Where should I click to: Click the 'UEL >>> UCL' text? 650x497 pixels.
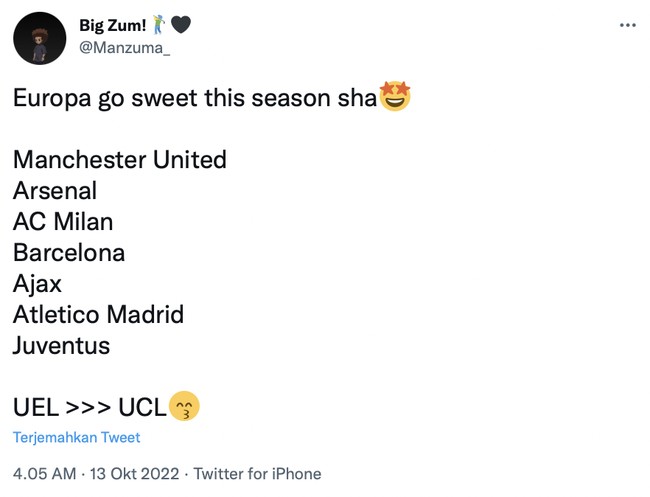coord(90,408)
